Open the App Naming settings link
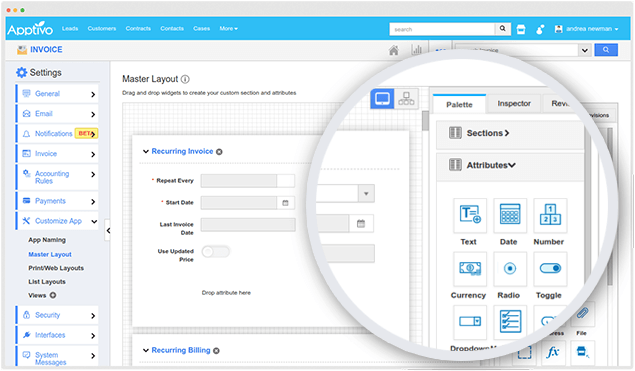635x371 pixels. [x=47, y=240]
